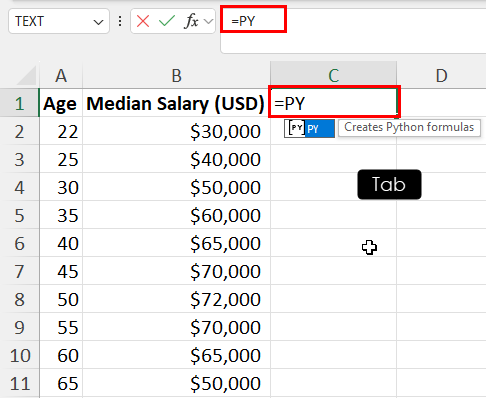Click the age cell with 50
486x398 pixels.
coord(61,299)
